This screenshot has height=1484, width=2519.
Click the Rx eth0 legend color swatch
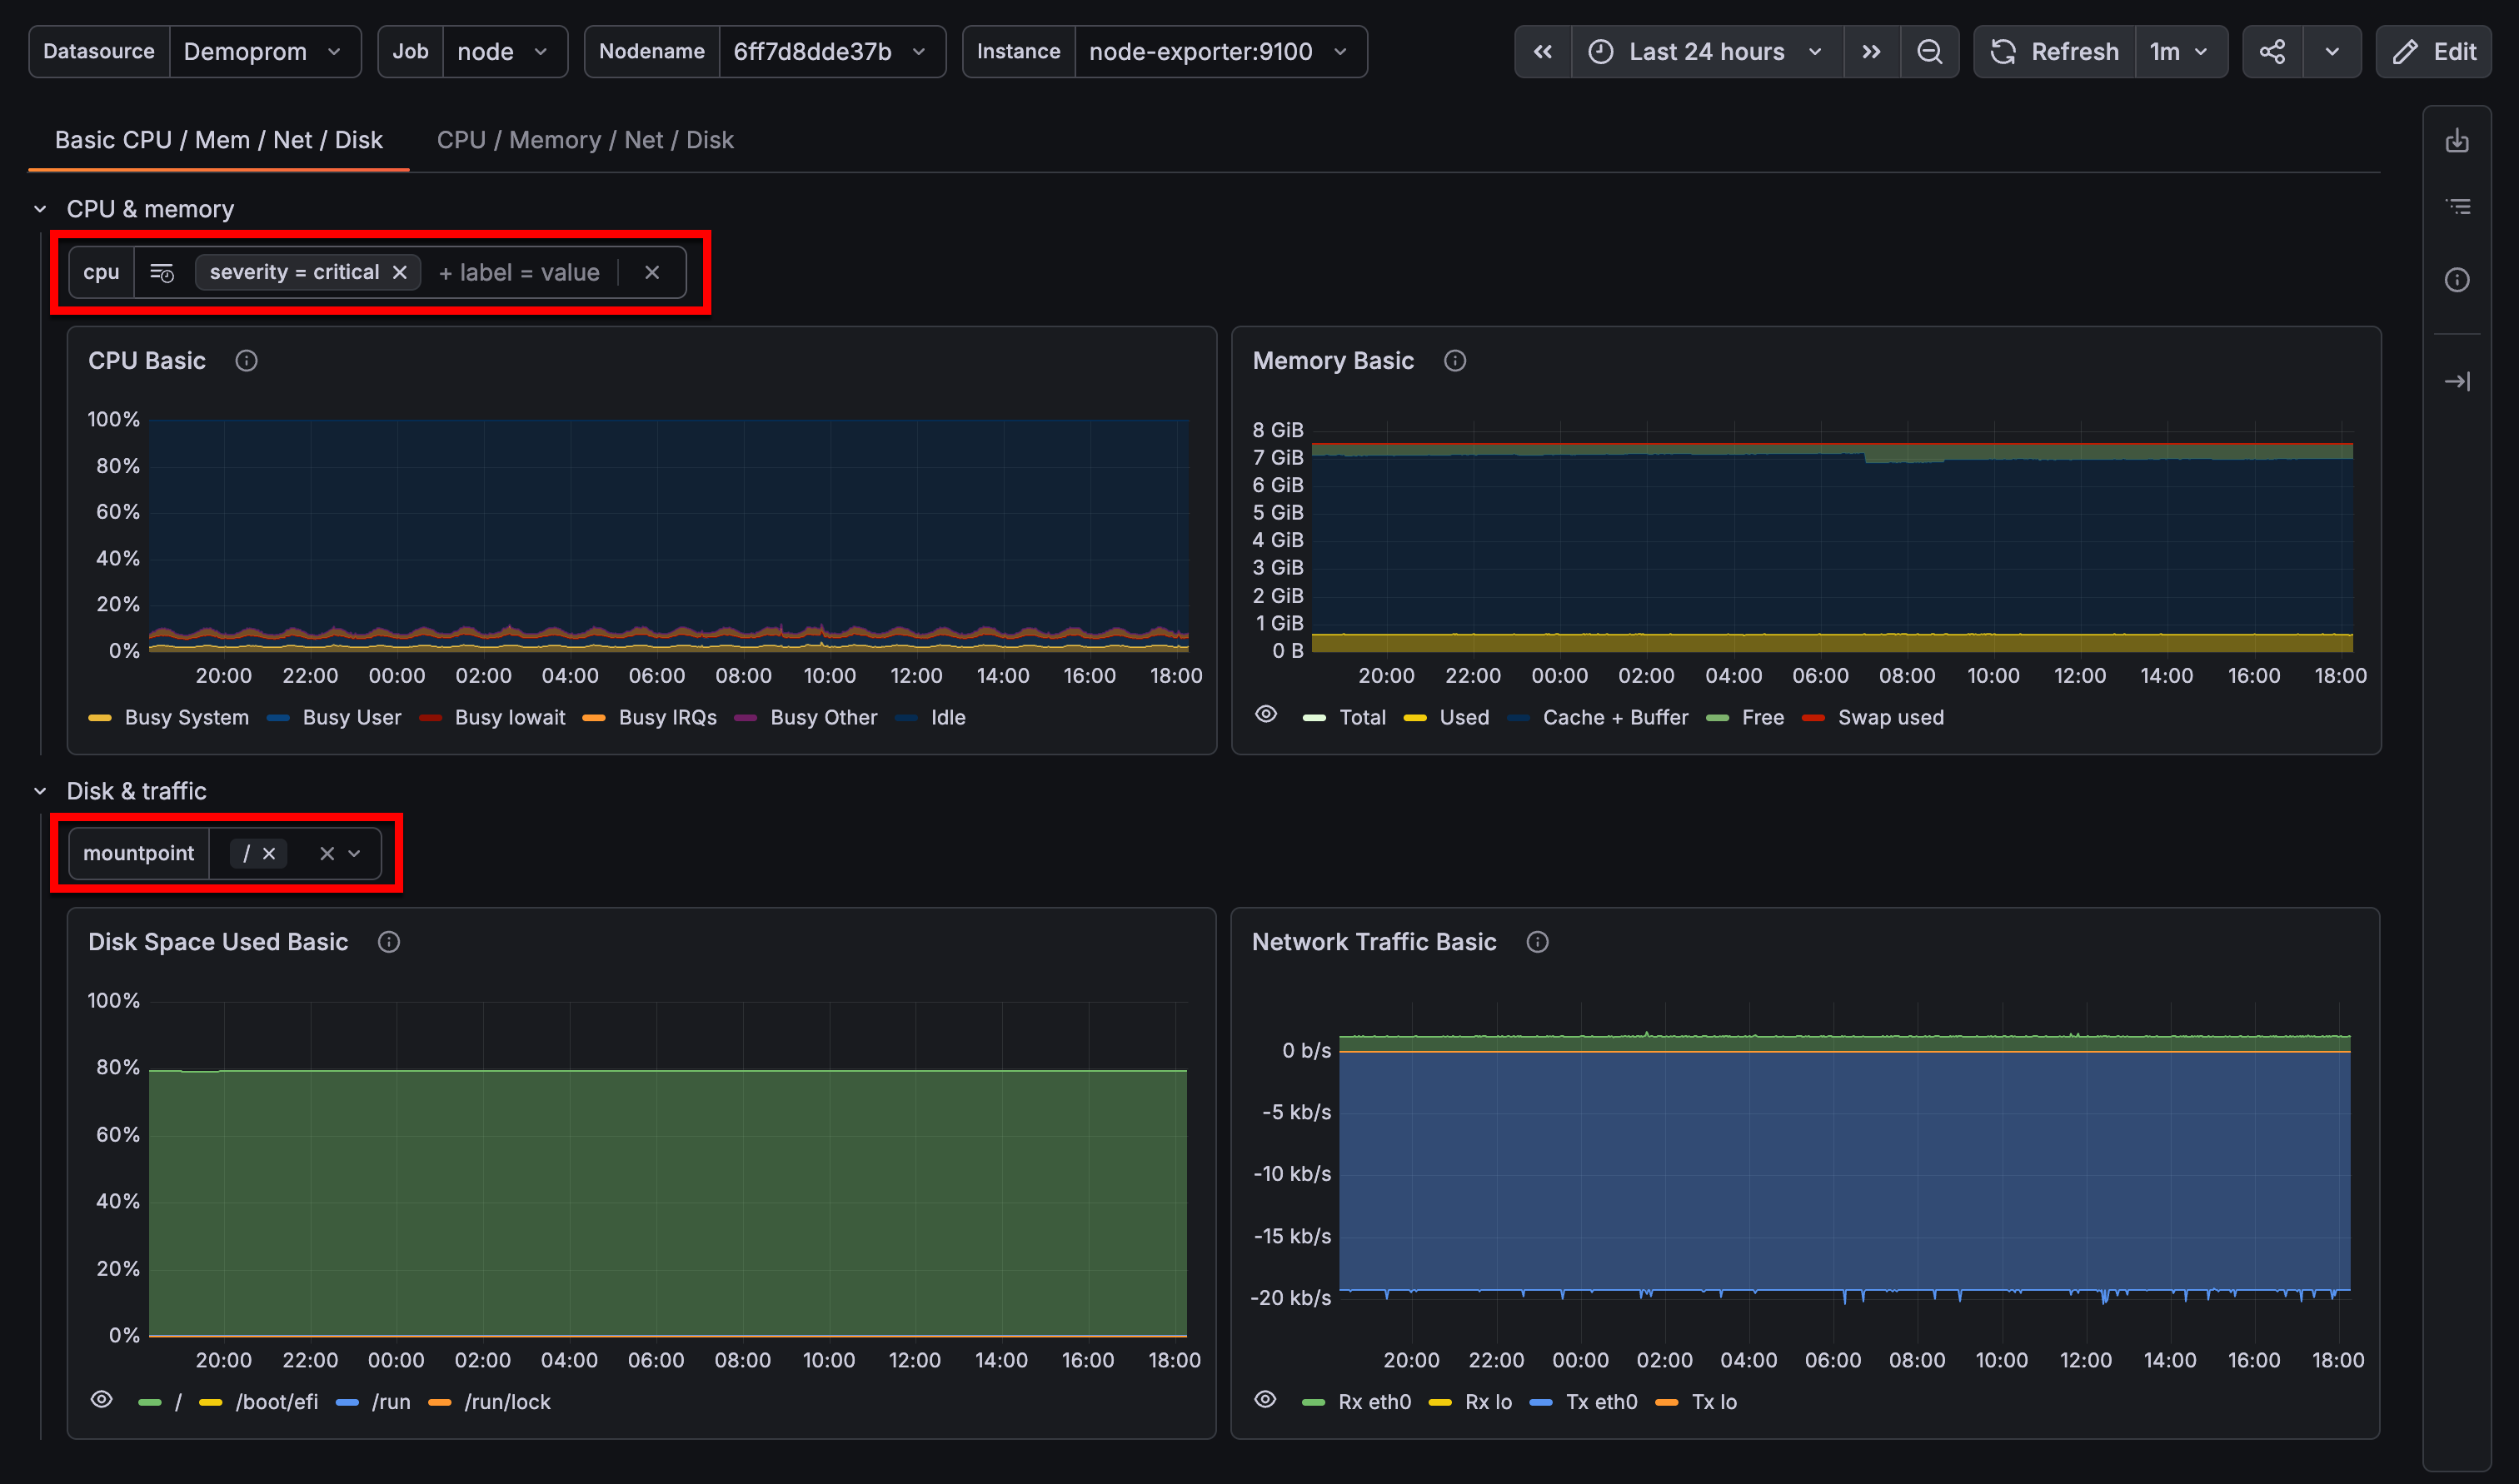tap(1313, 1403)
